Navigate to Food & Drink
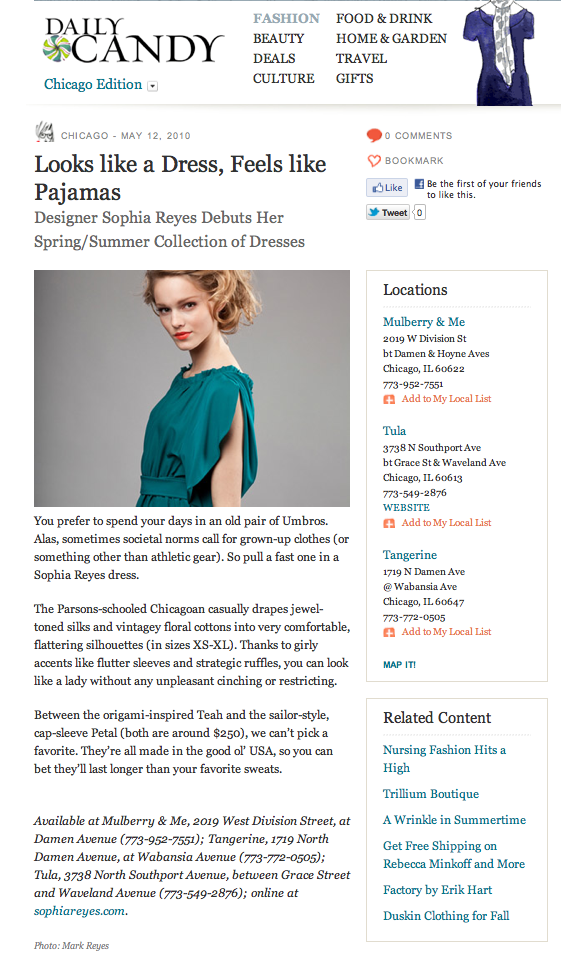The image size is (561, 962). tap(384, 18)
